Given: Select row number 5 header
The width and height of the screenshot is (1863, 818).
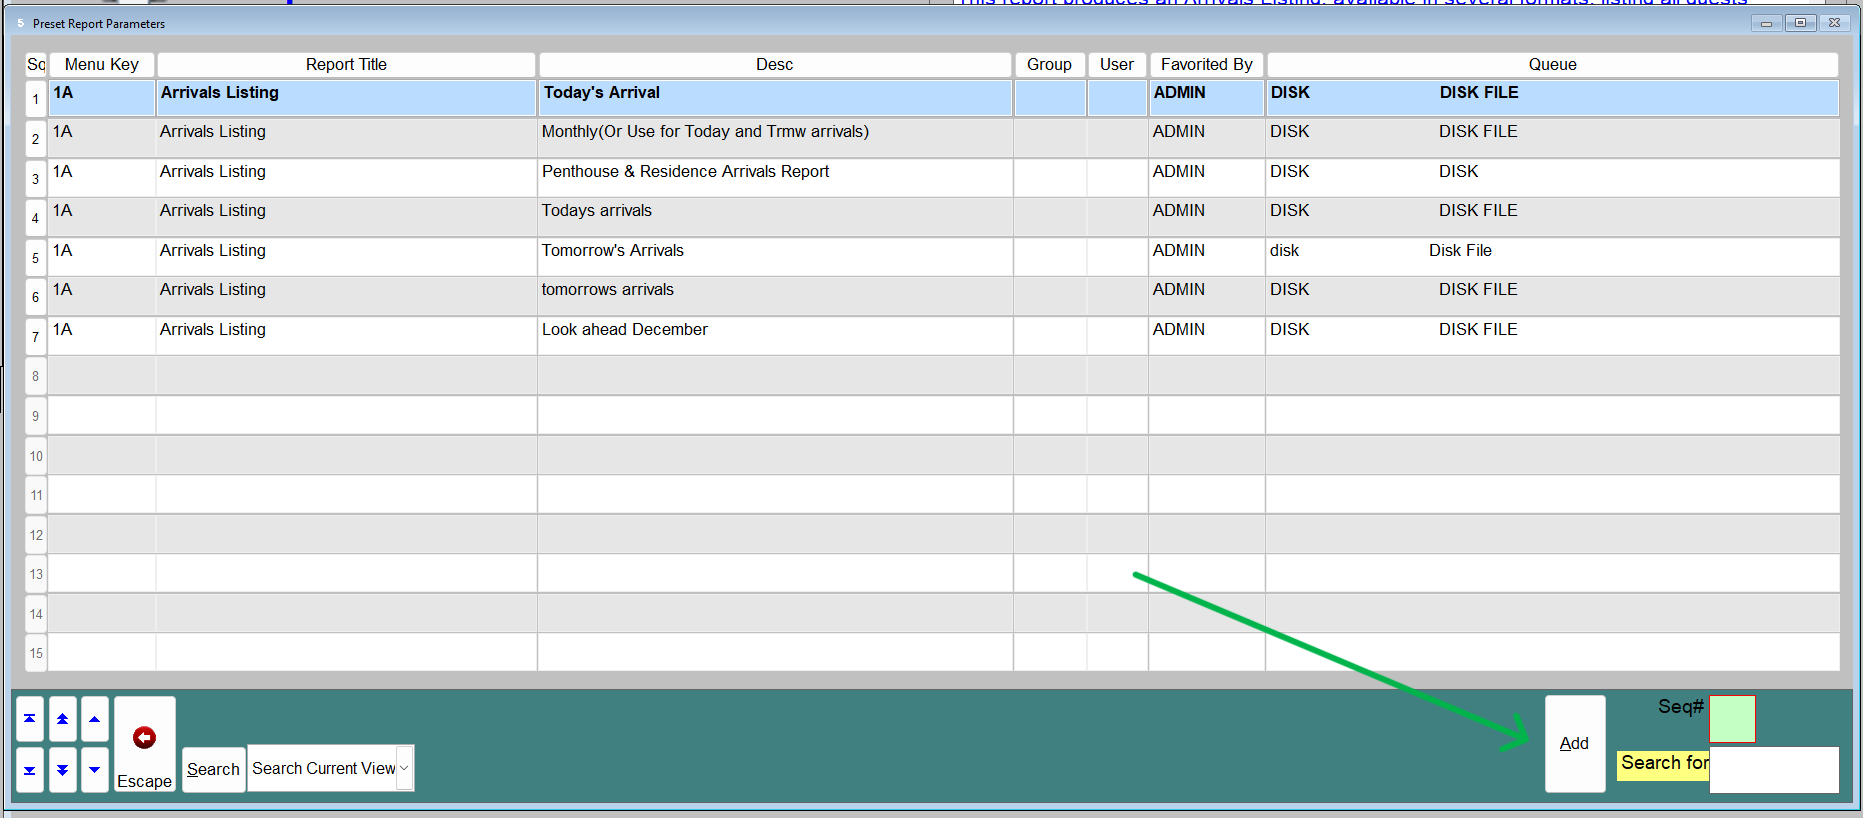Looking at the screenshot, I should 36,258.
